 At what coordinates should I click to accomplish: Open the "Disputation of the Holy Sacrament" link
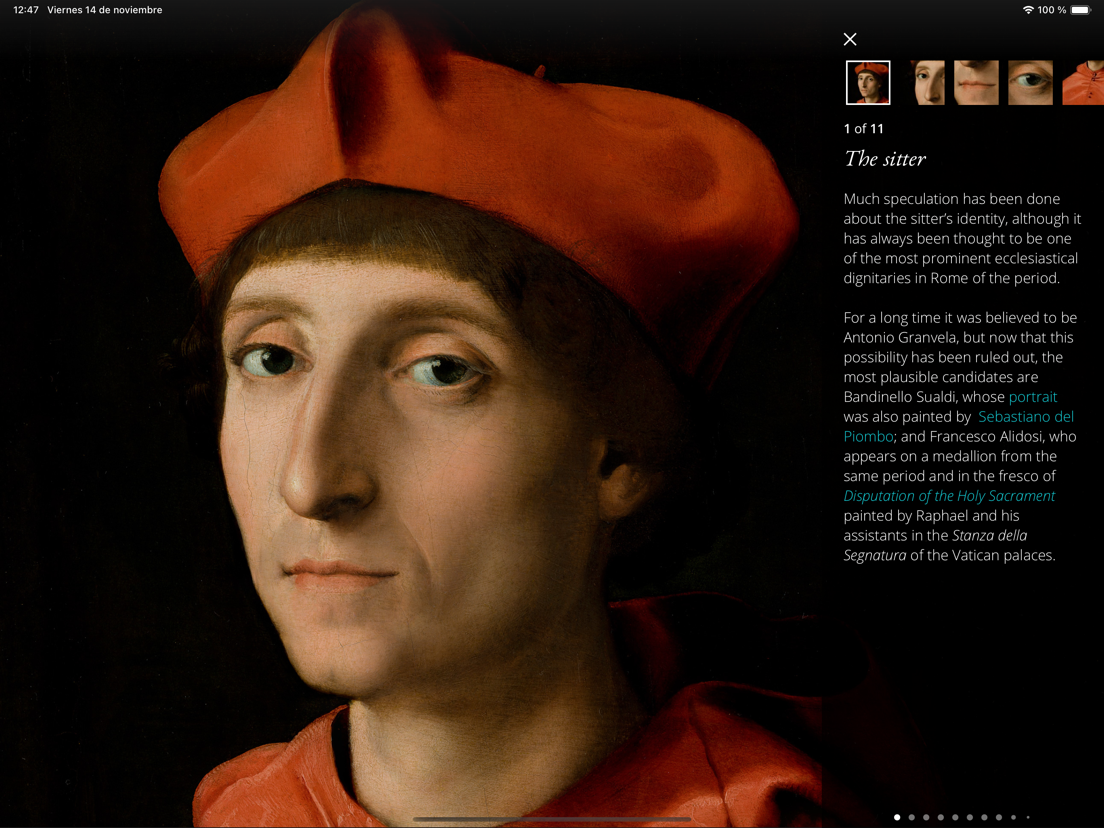949,496
